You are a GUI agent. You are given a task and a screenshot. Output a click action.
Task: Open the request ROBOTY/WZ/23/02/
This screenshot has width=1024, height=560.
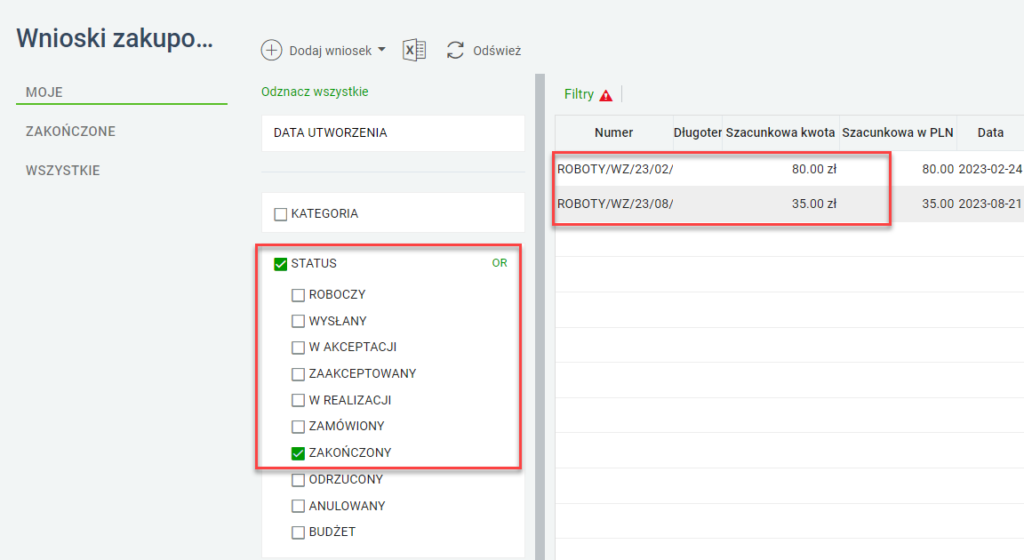(615, 169)
